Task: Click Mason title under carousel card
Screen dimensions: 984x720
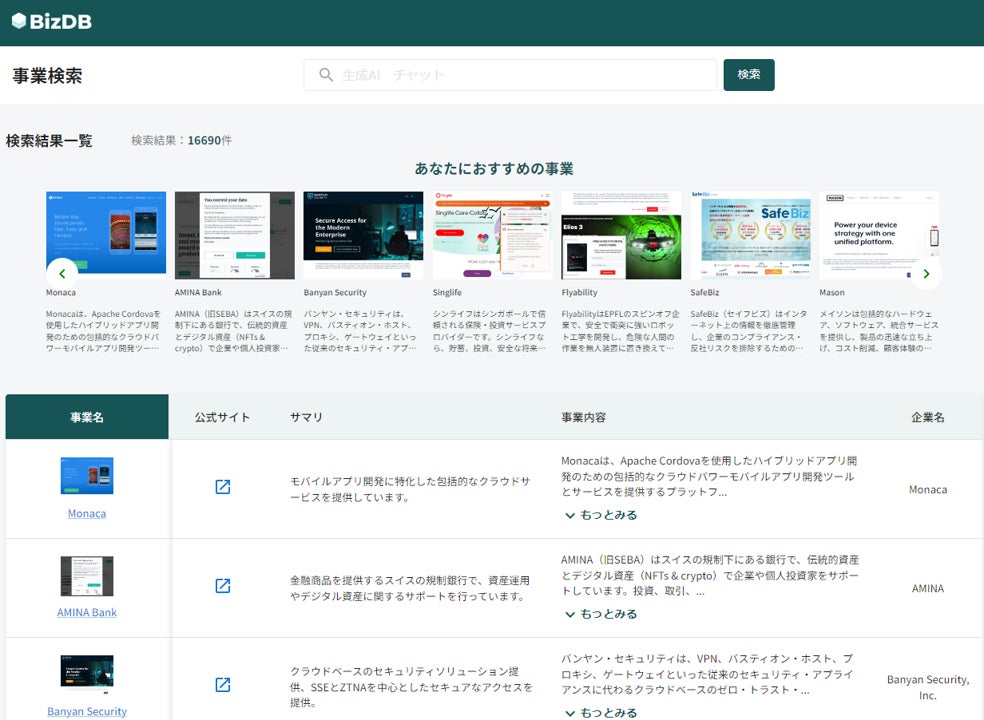Action: [832, 293]
